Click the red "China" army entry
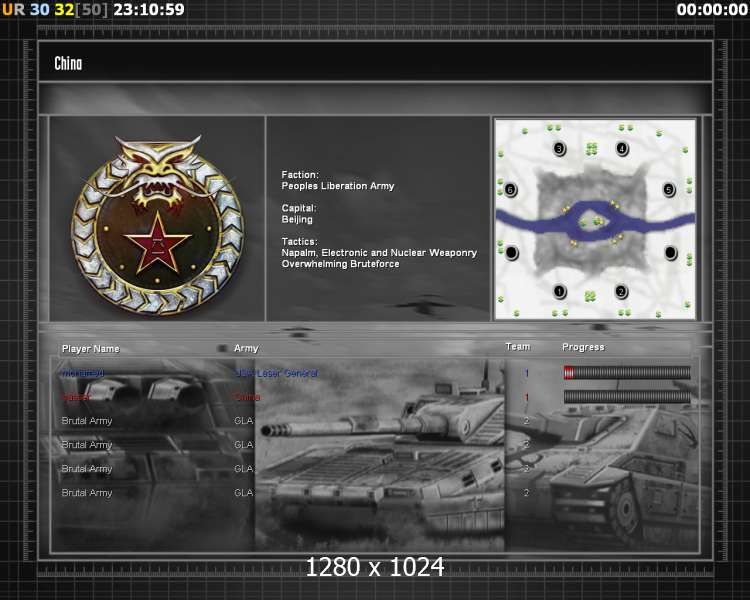 [247, 397]
